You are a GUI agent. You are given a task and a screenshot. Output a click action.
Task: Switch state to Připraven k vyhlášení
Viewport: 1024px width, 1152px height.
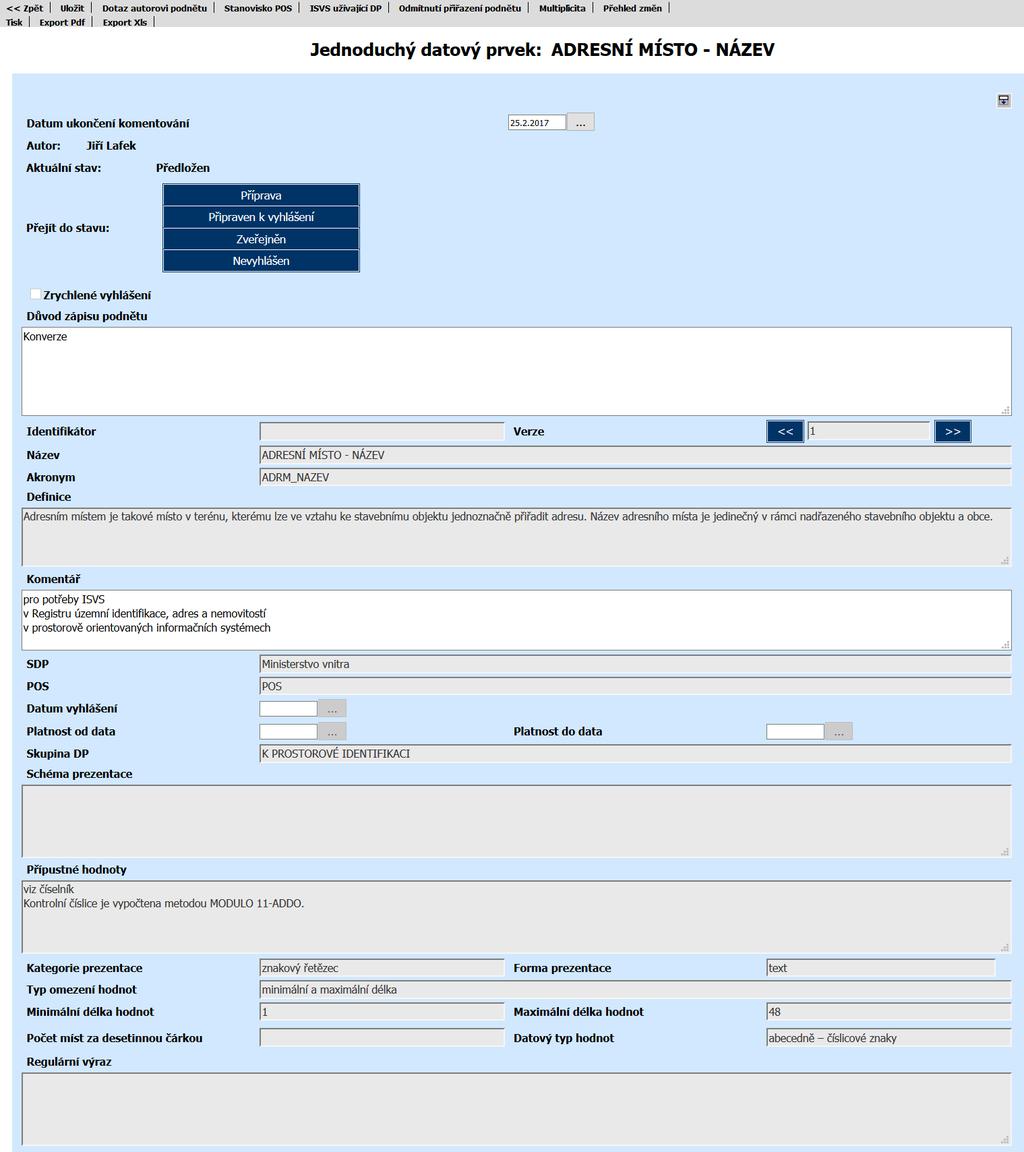[x=261, y=217]
